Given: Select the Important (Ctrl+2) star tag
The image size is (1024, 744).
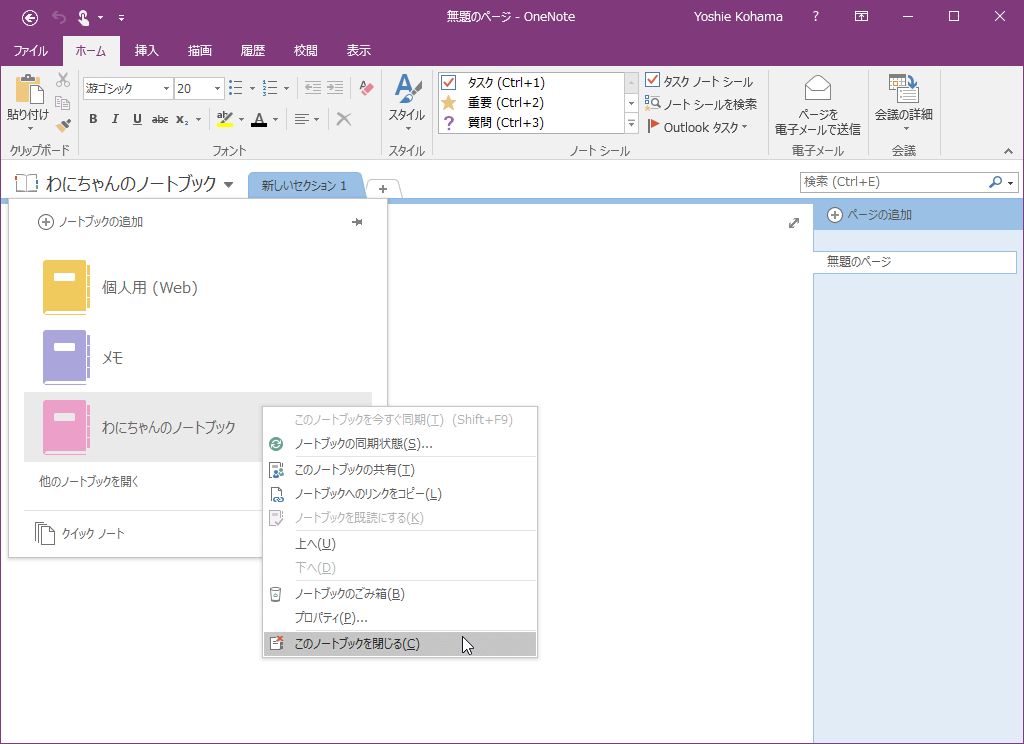Looking at the screenshot, I should point(532,103).
